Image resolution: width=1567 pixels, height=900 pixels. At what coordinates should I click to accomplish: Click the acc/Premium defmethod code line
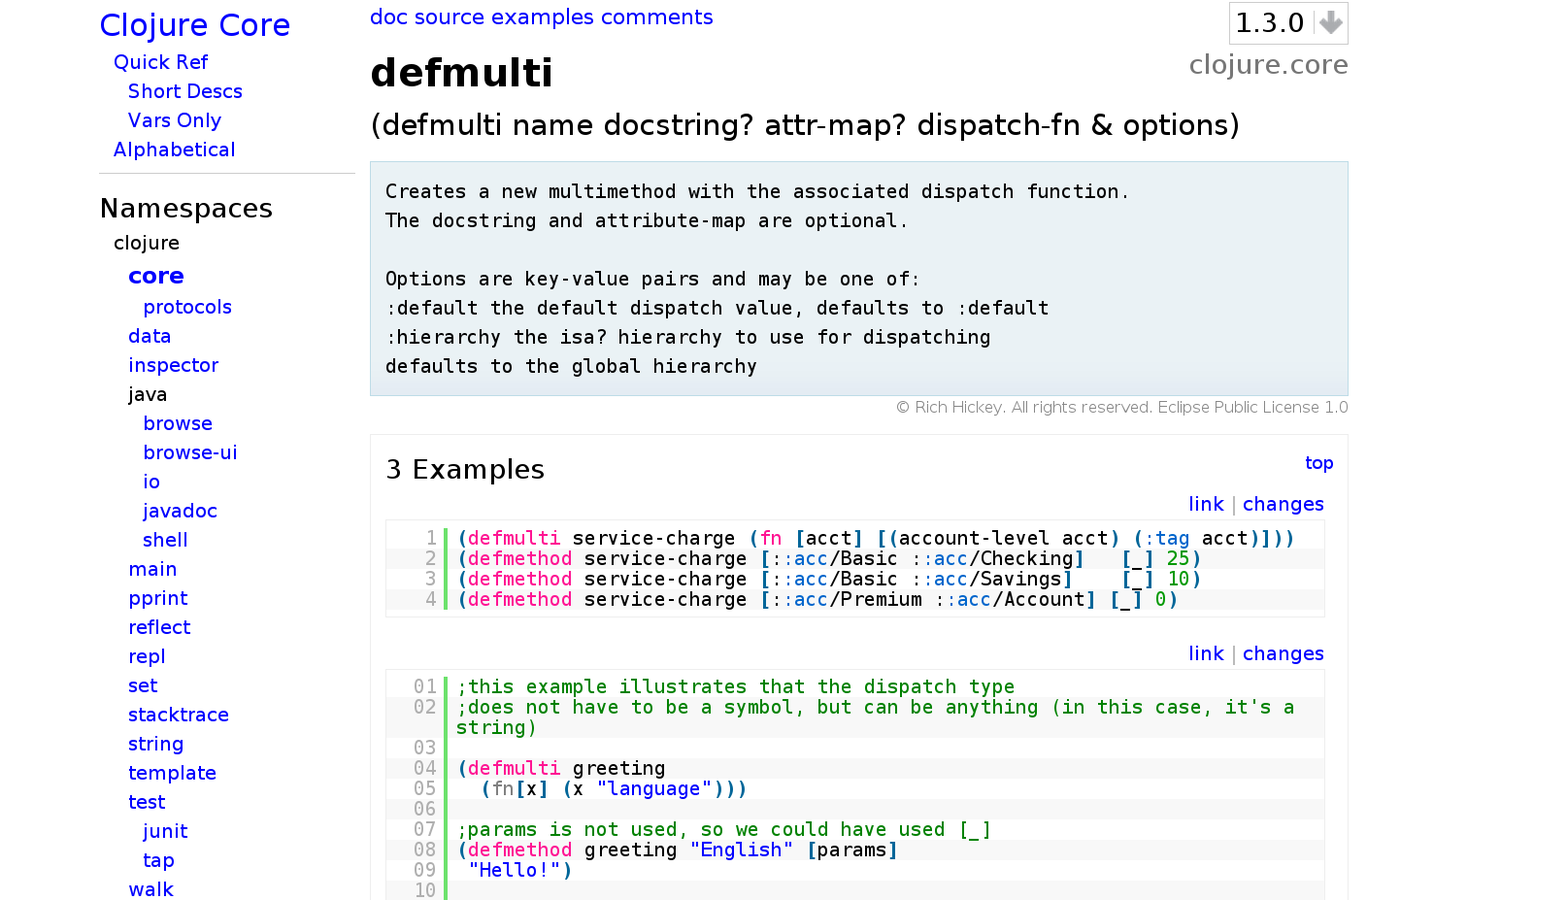[818, 599]
